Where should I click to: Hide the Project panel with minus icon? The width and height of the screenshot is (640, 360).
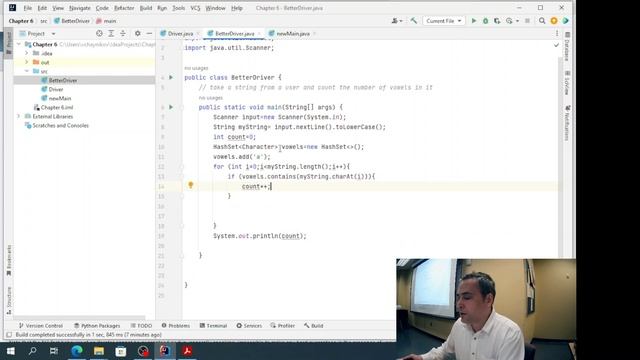[x=149, y=33]
